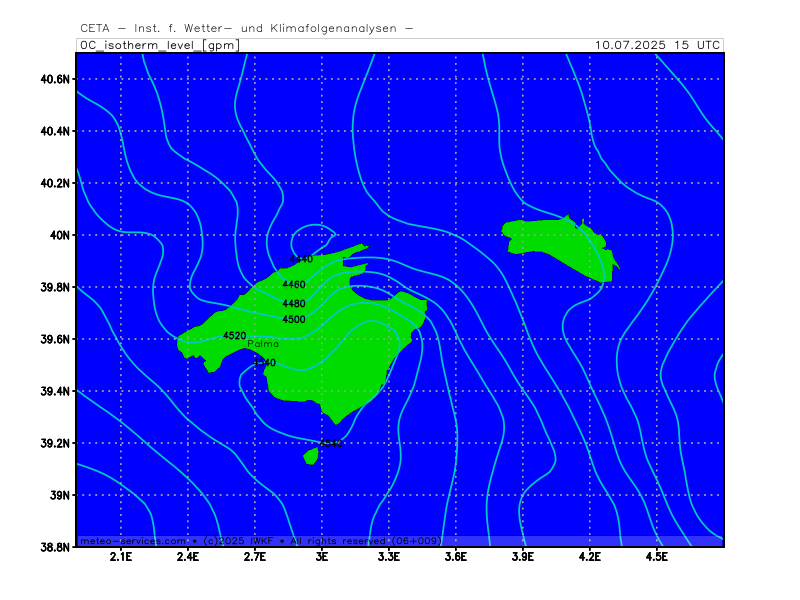Click the 2.7E longitude label
Viewport: 800px width, 600px height.
[x=255, y=557]
